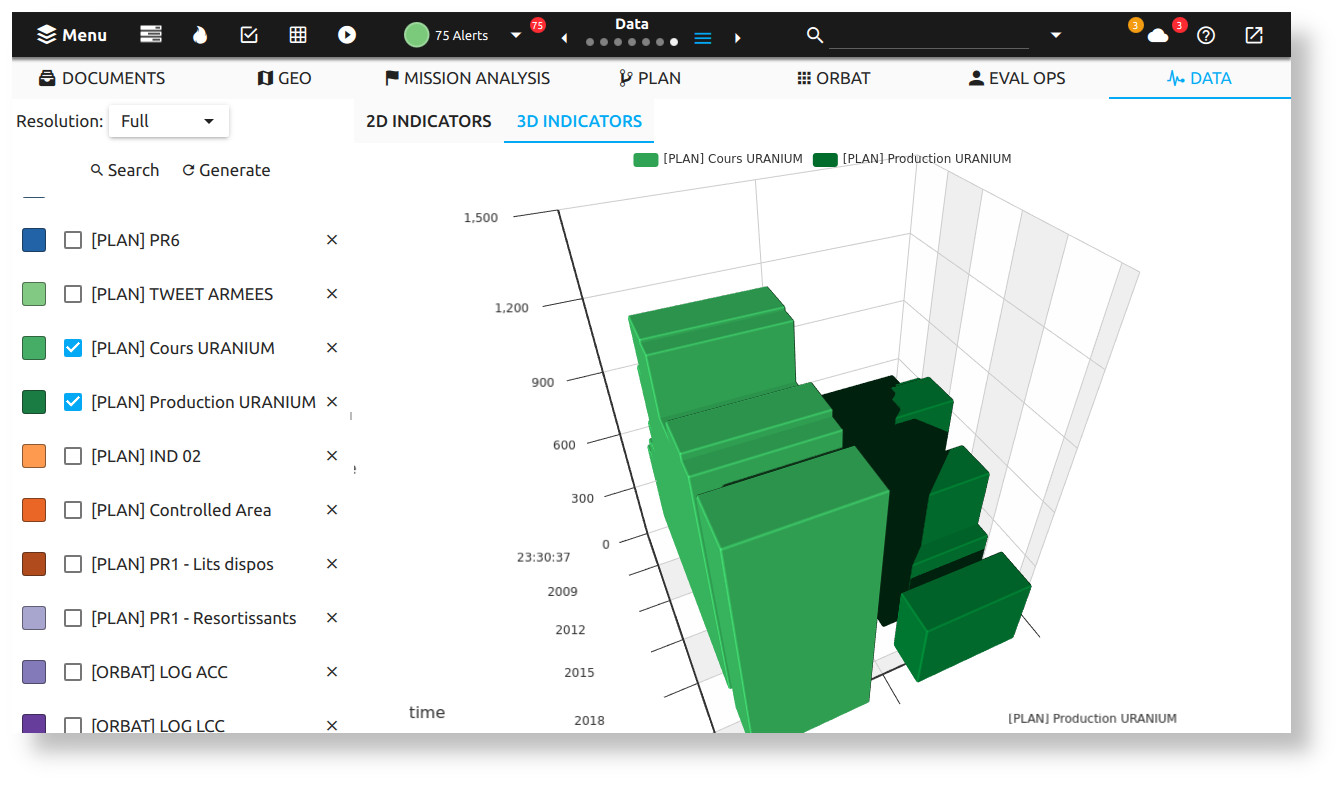
Task: Open the external link icon at top right
Action: pos(1253,34)
